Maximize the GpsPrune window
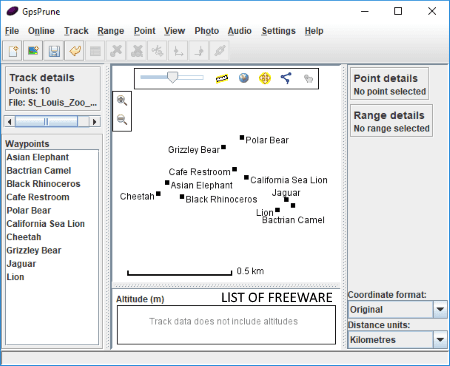Screen dimensions: 450x366 (398, 11)
